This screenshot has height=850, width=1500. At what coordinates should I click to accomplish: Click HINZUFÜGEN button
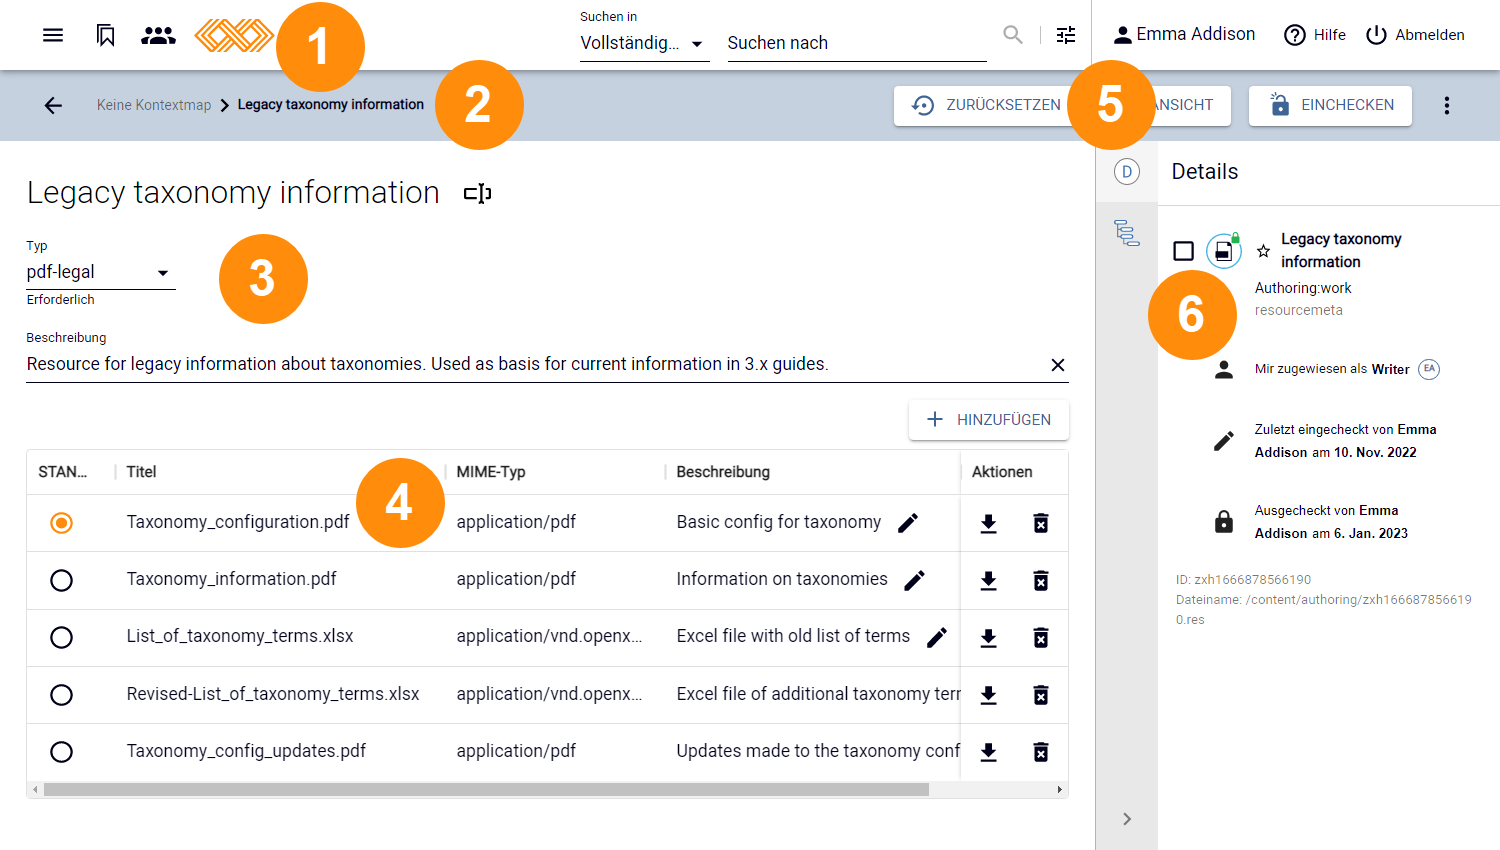click(989, 420)
